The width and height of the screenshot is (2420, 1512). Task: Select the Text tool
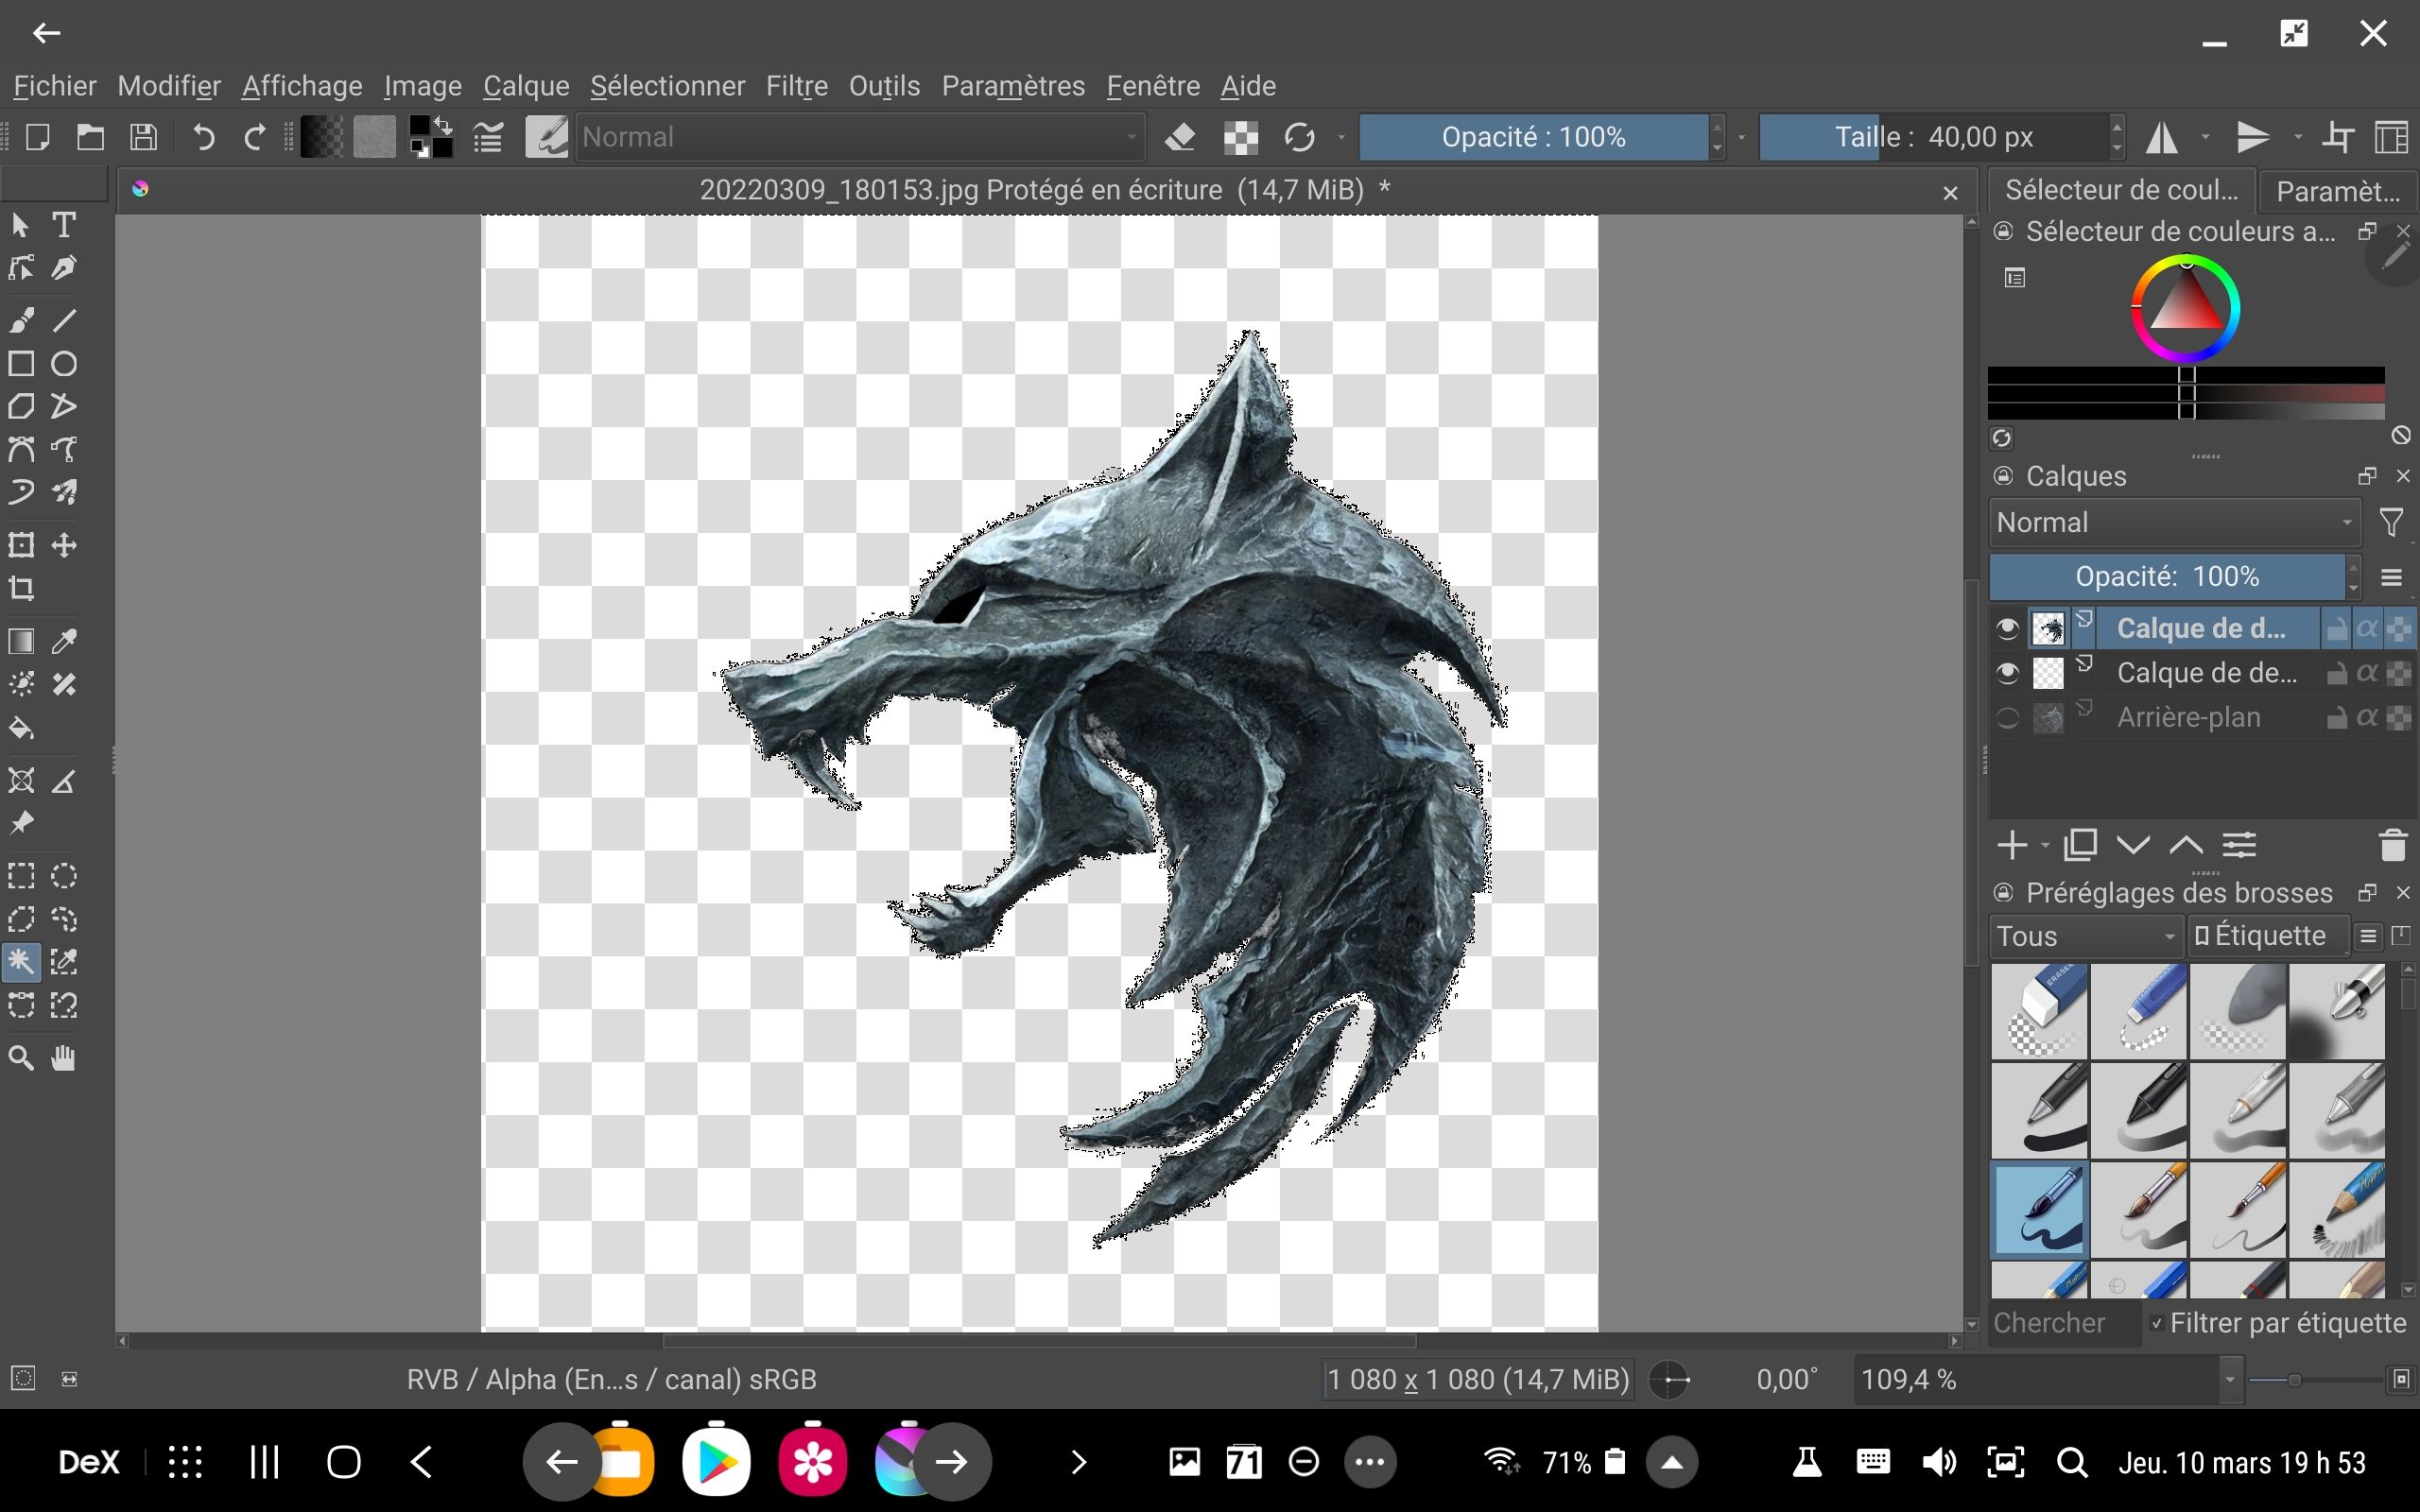tap(64, 225)
